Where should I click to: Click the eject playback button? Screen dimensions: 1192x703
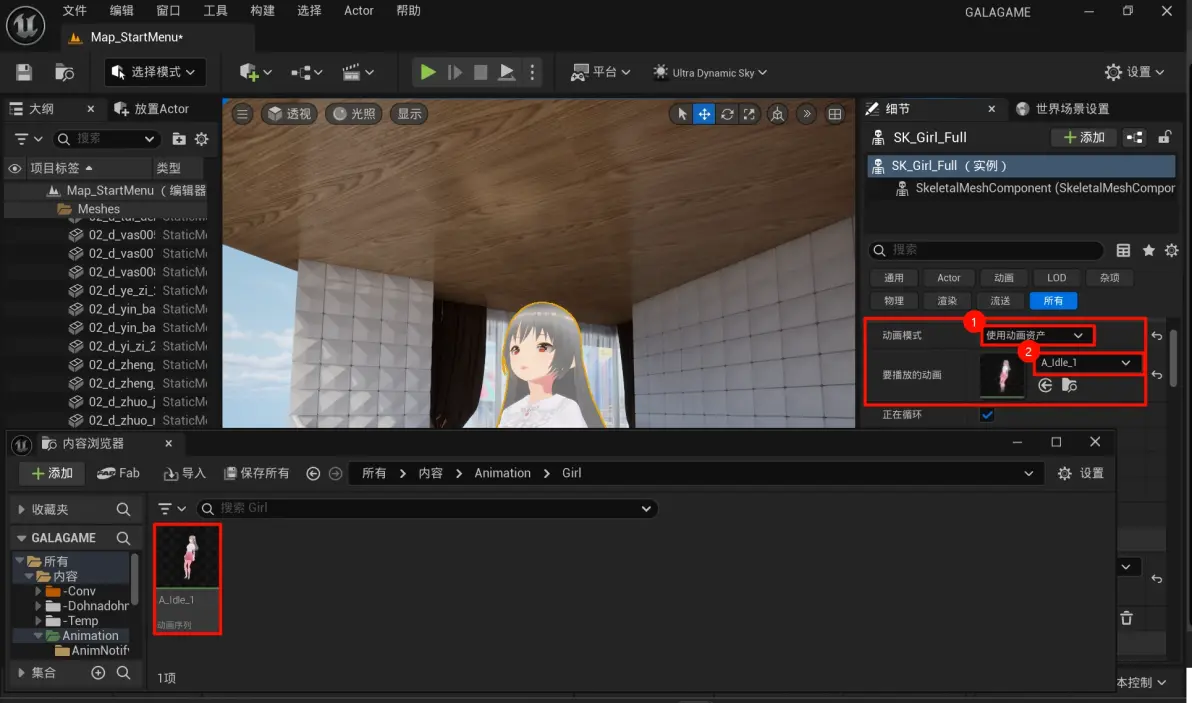tap(506, 72)
